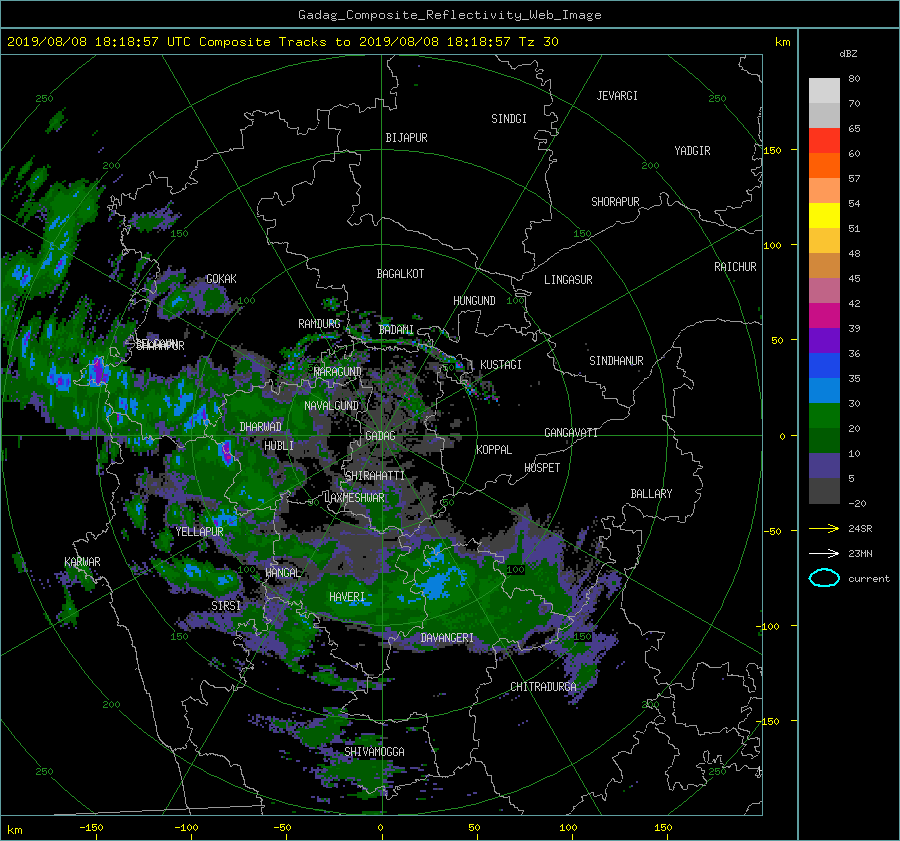Click the light blue 35 dBZ swatch
This screenshot has width=900, height=841.
pyautogui.click(x=824, y=390)
